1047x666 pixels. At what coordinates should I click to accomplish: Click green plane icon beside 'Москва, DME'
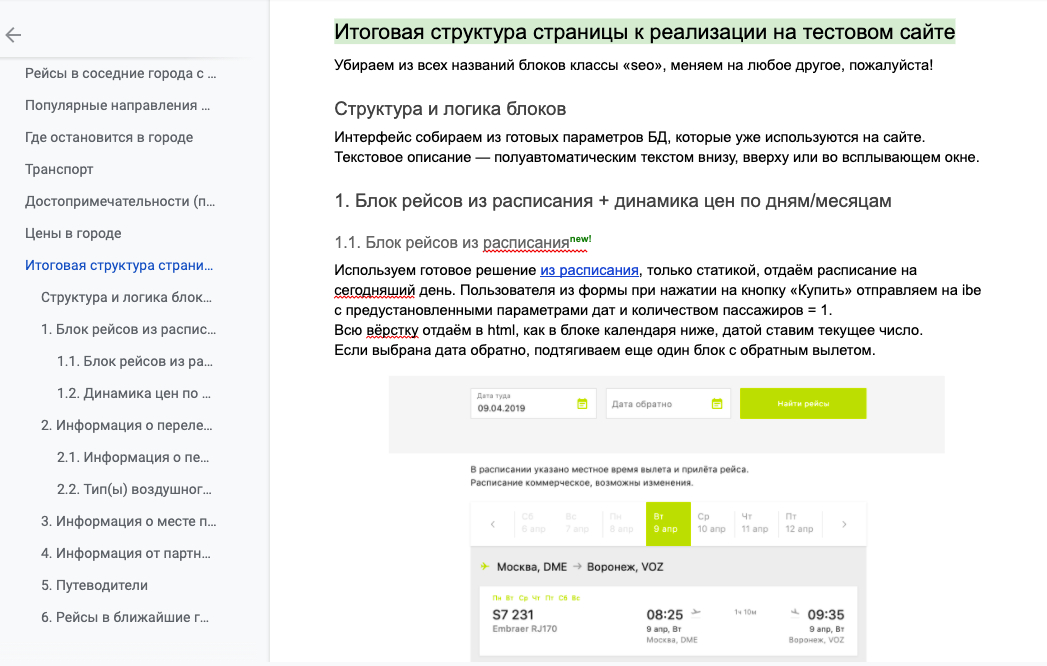(x=485, y=567)
